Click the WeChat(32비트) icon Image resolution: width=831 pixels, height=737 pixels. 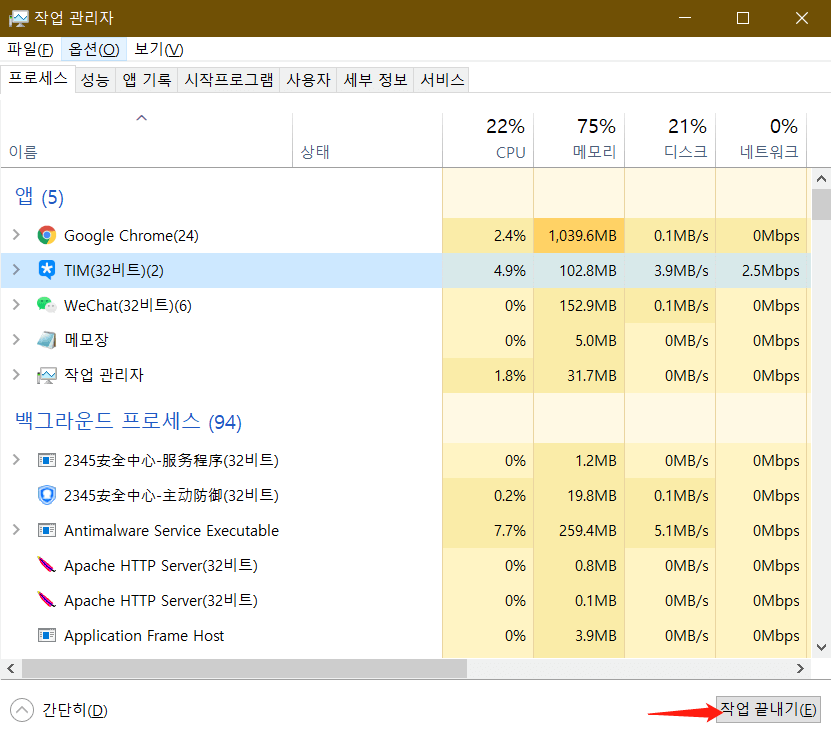point(46,305)
